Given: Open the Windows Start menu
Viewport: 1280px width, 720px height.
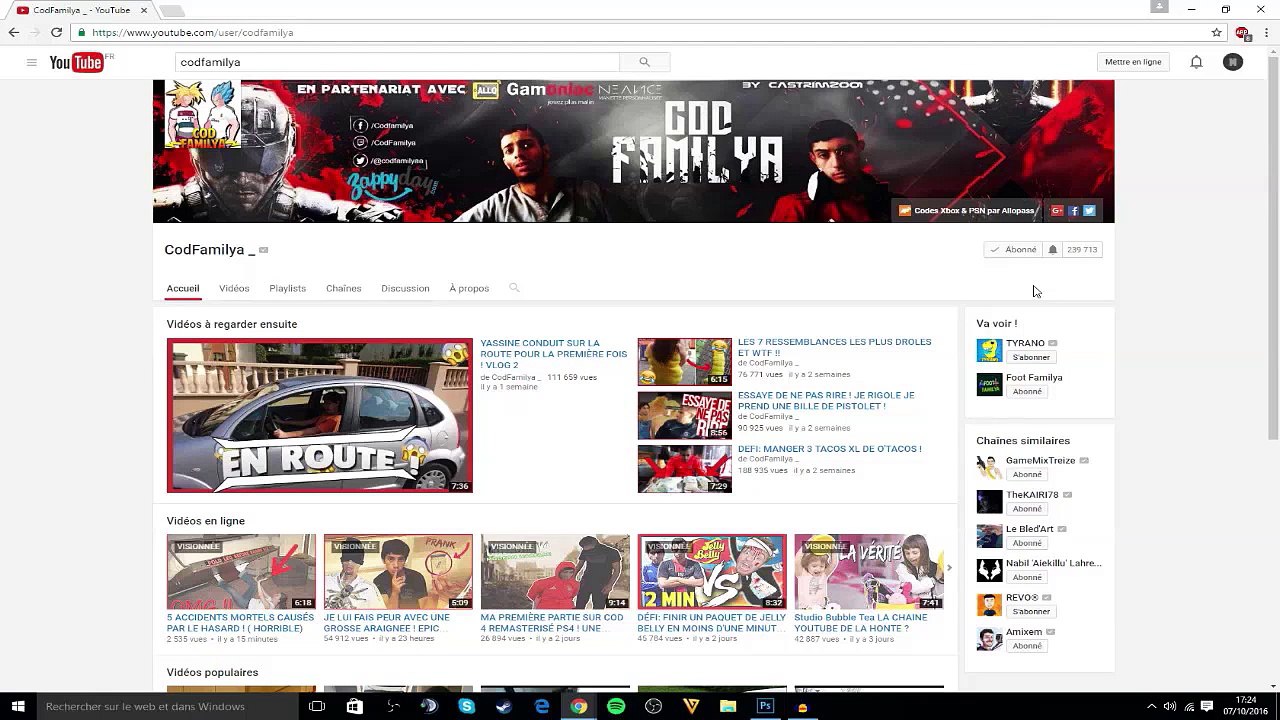Looking at the screenshot, I should (x=17, y=706).
